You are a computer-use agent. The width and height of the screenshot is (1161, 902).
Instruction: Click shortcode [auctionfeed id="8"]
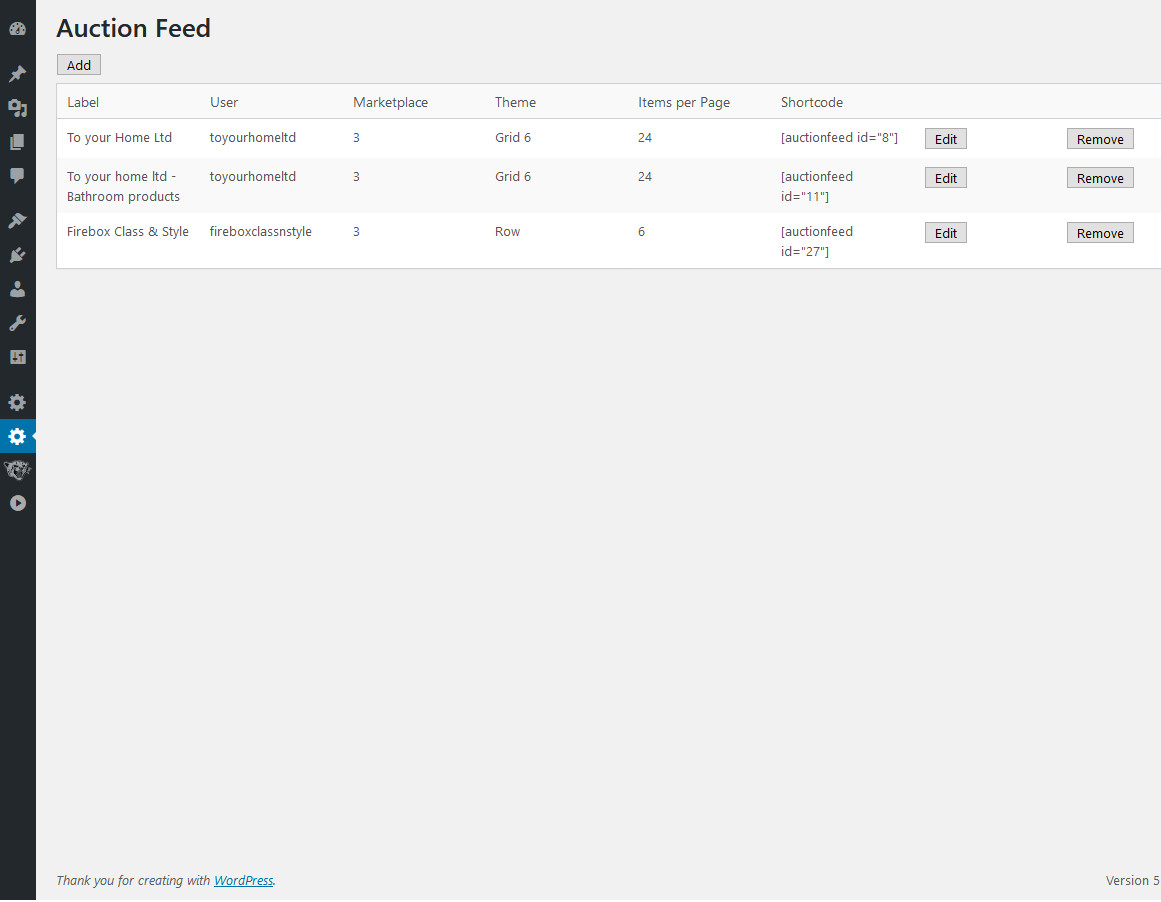839,138
